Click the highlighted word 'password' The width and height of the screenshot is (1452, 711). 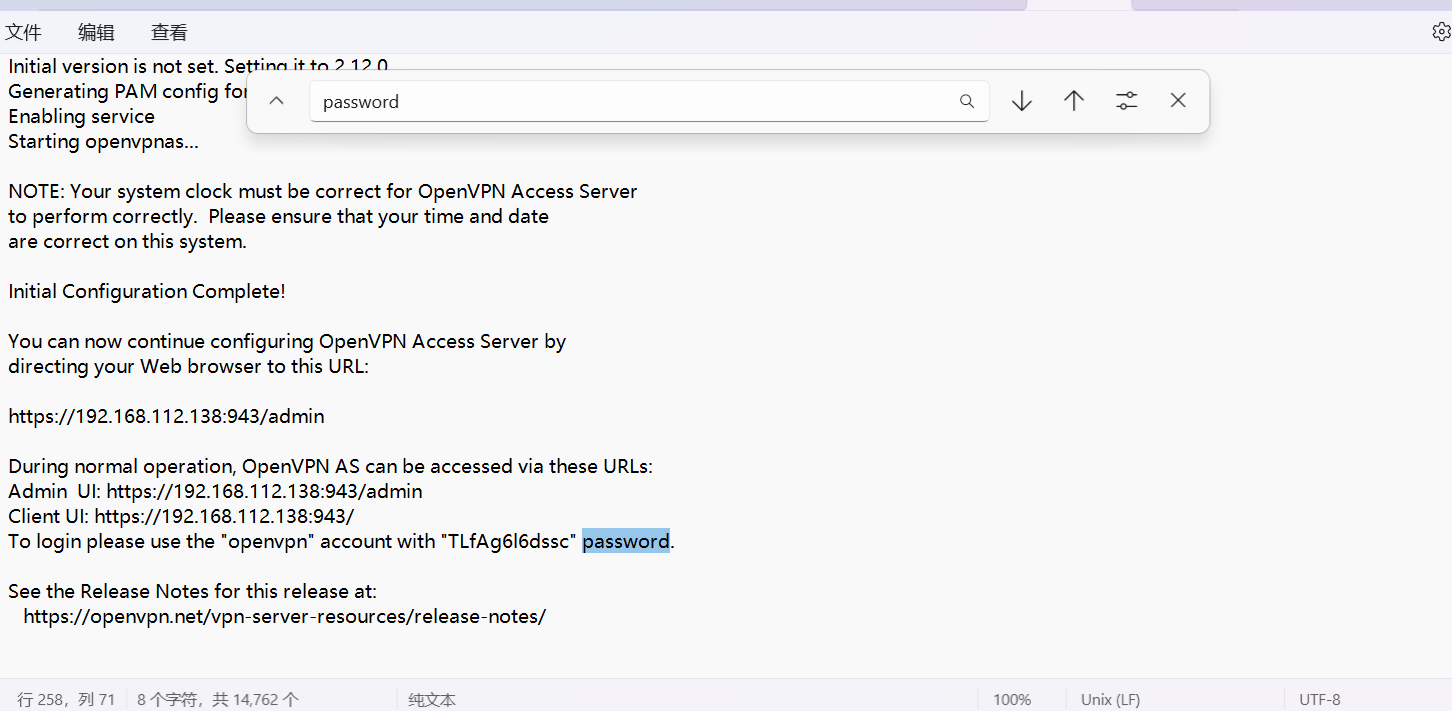click(626, 541)
